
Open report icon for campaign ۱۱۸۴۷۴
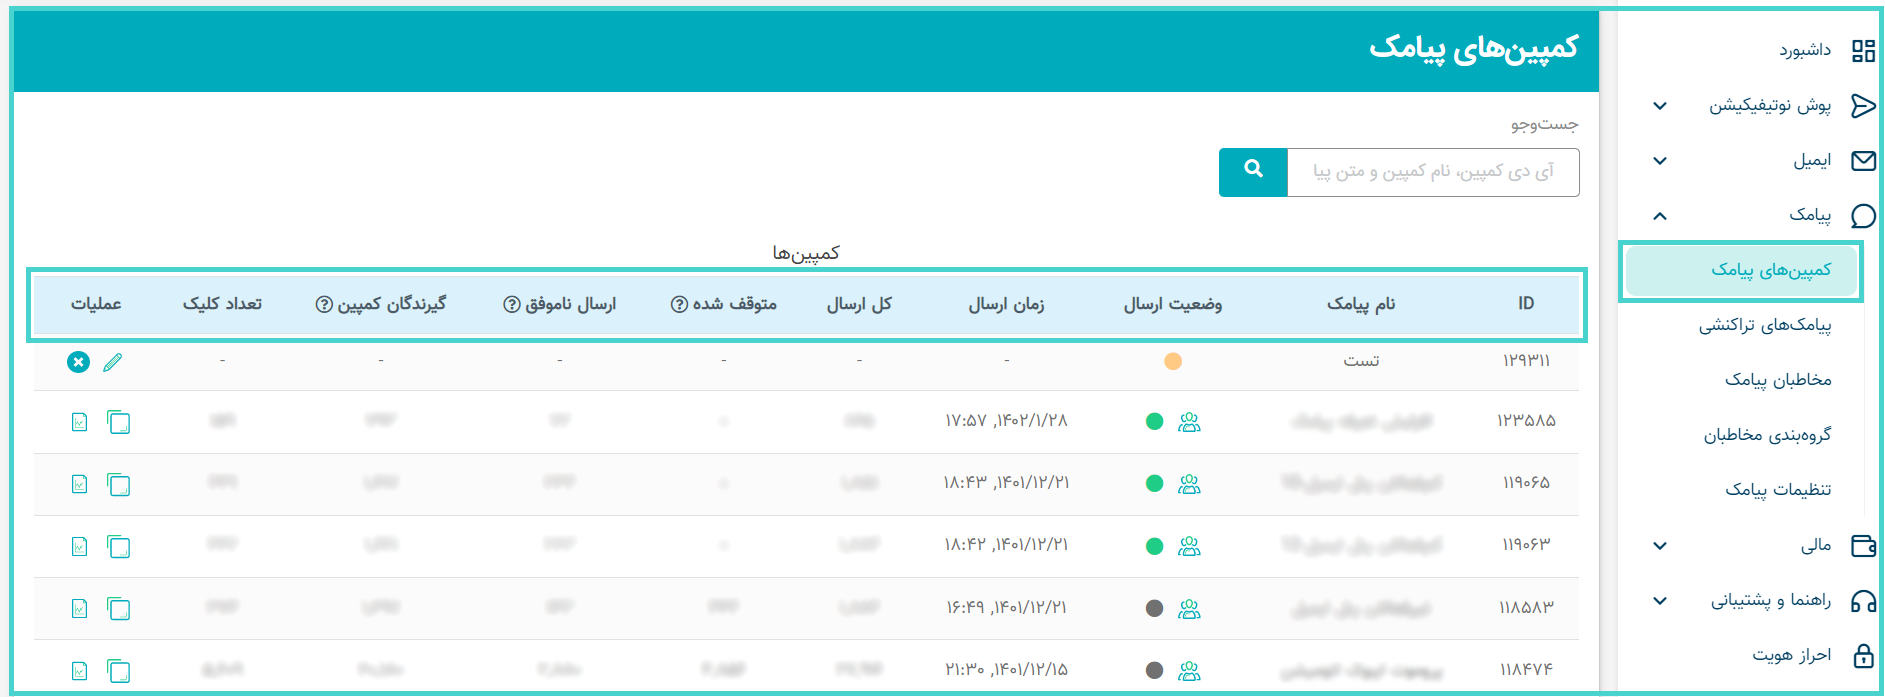[80, 671]
